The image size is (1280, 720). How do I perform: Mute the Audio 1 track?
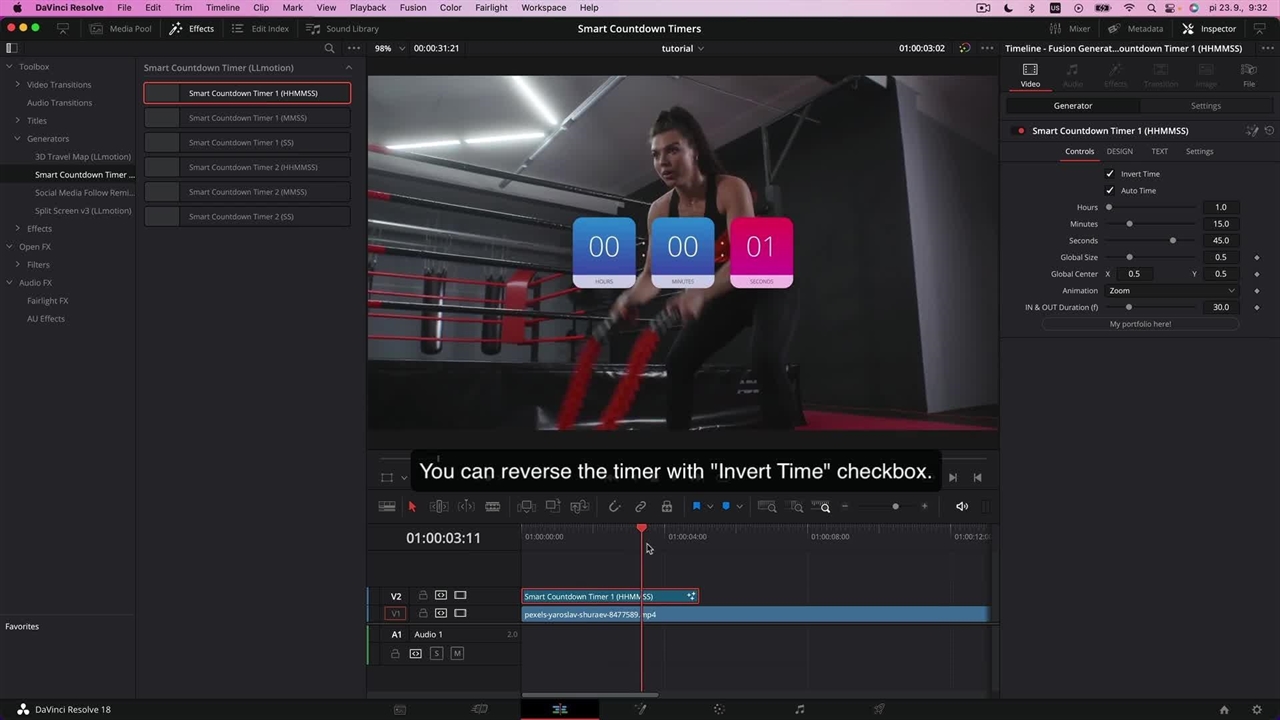coord(457,653)
